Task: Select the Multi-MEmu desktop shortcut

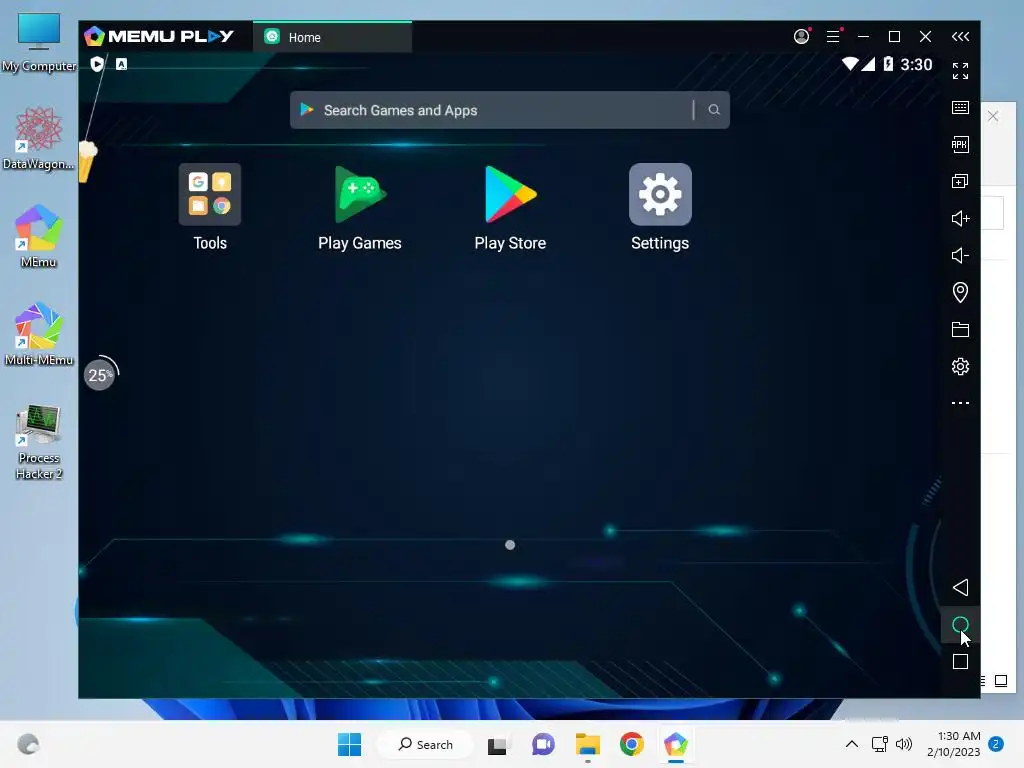Action: pos(39,334)
